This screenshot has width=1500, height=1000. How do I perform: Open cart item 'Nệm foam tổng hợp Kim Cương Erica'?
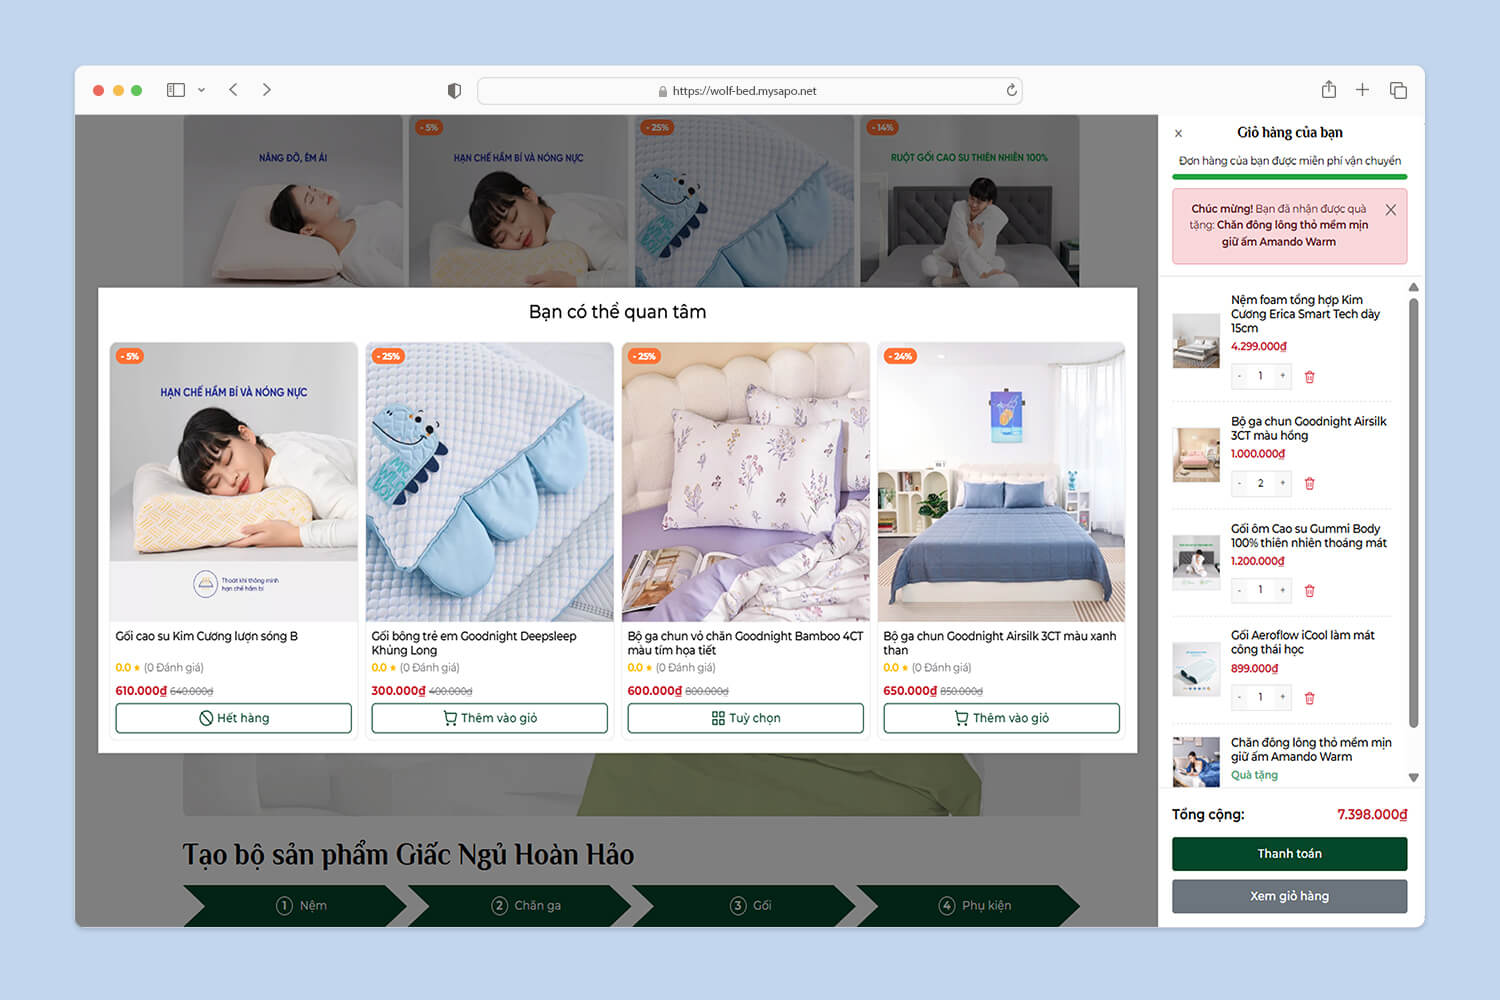(1305, 314)
